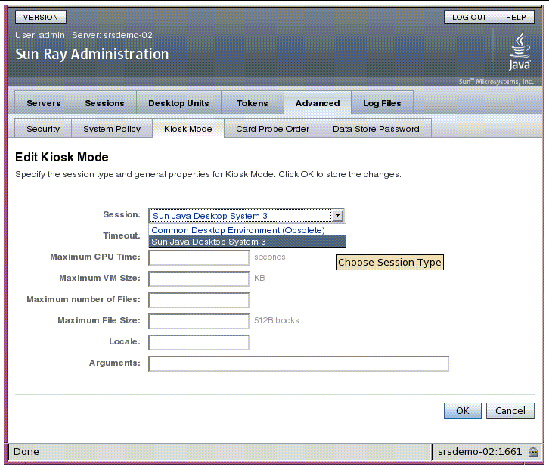
Task: Open the Card Probe Order sub-tab
Action: click(x=273, y=129)
